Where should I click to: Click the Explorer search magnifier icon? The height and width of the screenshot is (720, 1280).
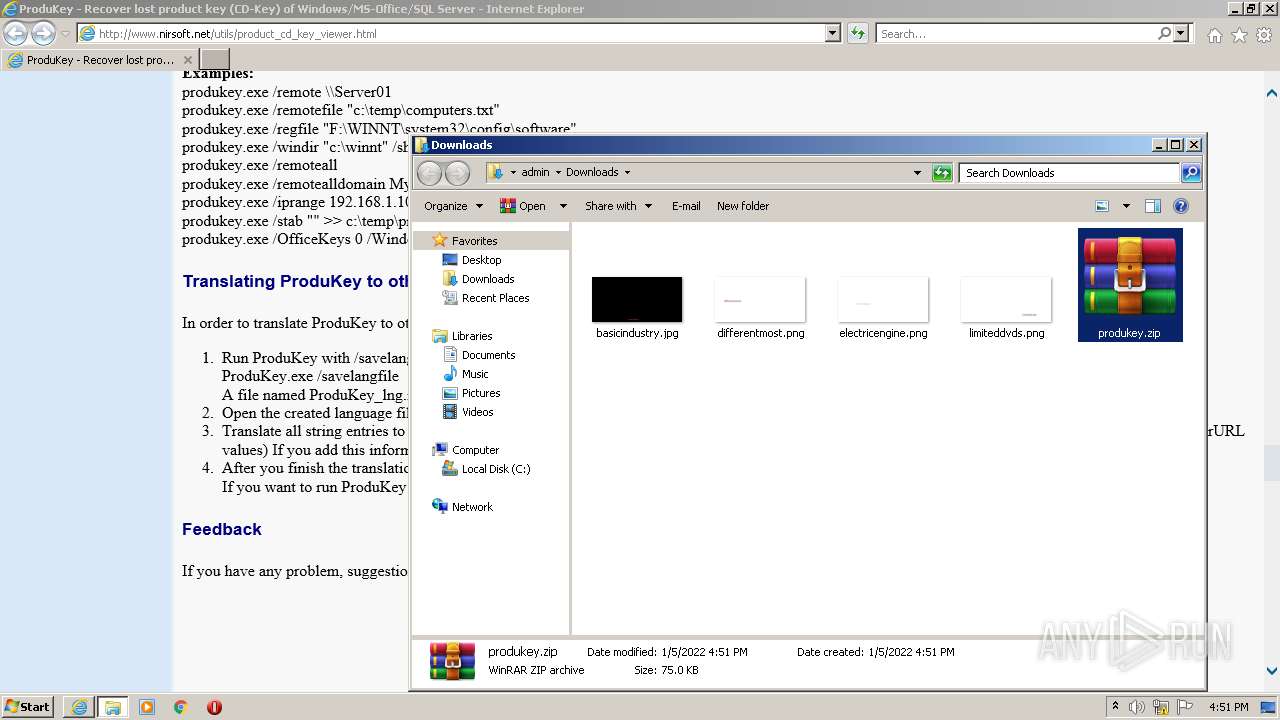[1190, 173]
